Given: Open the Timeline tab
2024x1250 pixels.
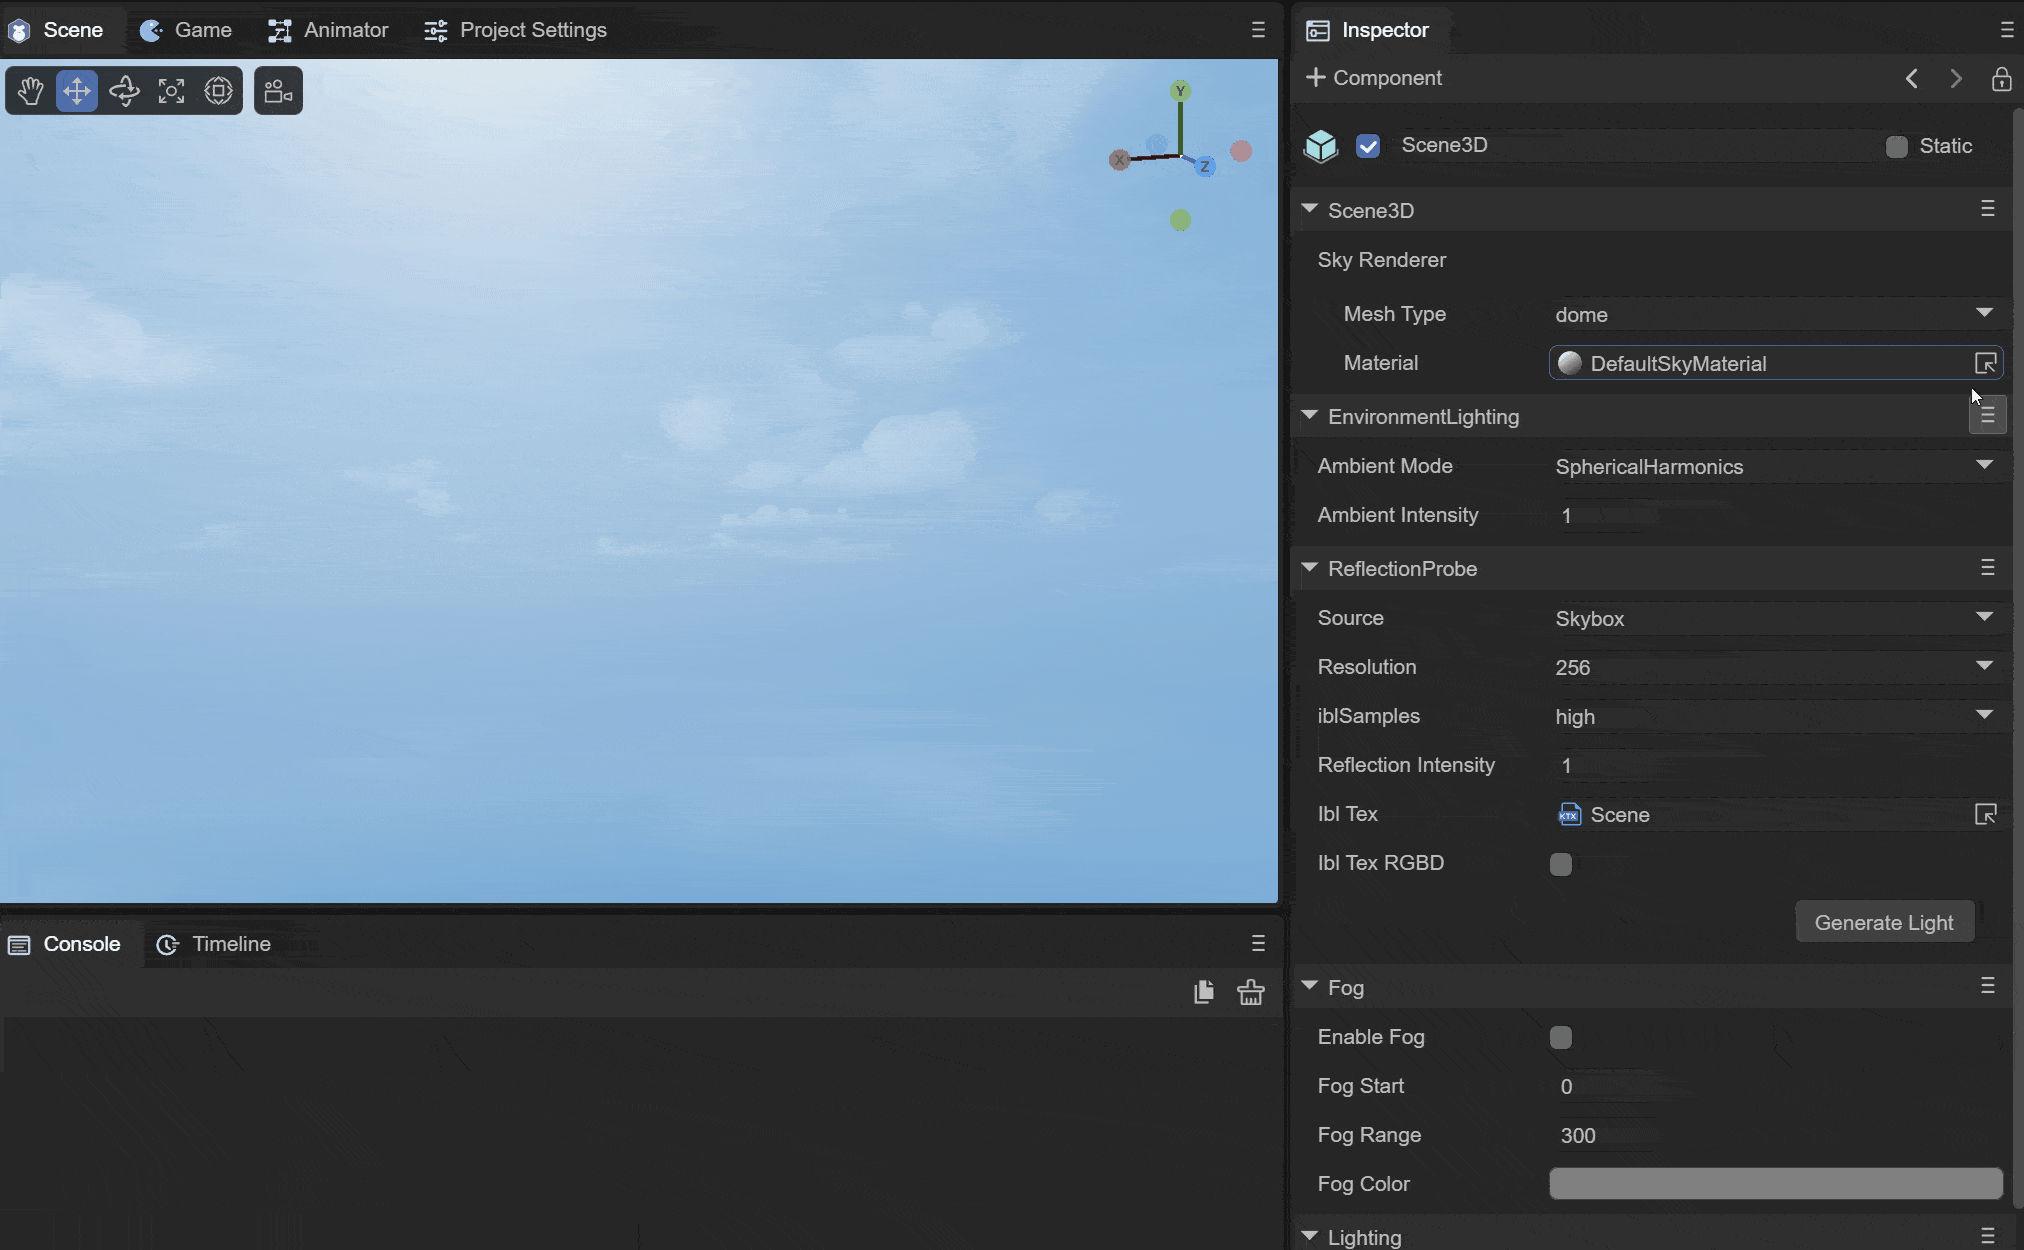Looking at the screenshot, I should click(214, 944).
